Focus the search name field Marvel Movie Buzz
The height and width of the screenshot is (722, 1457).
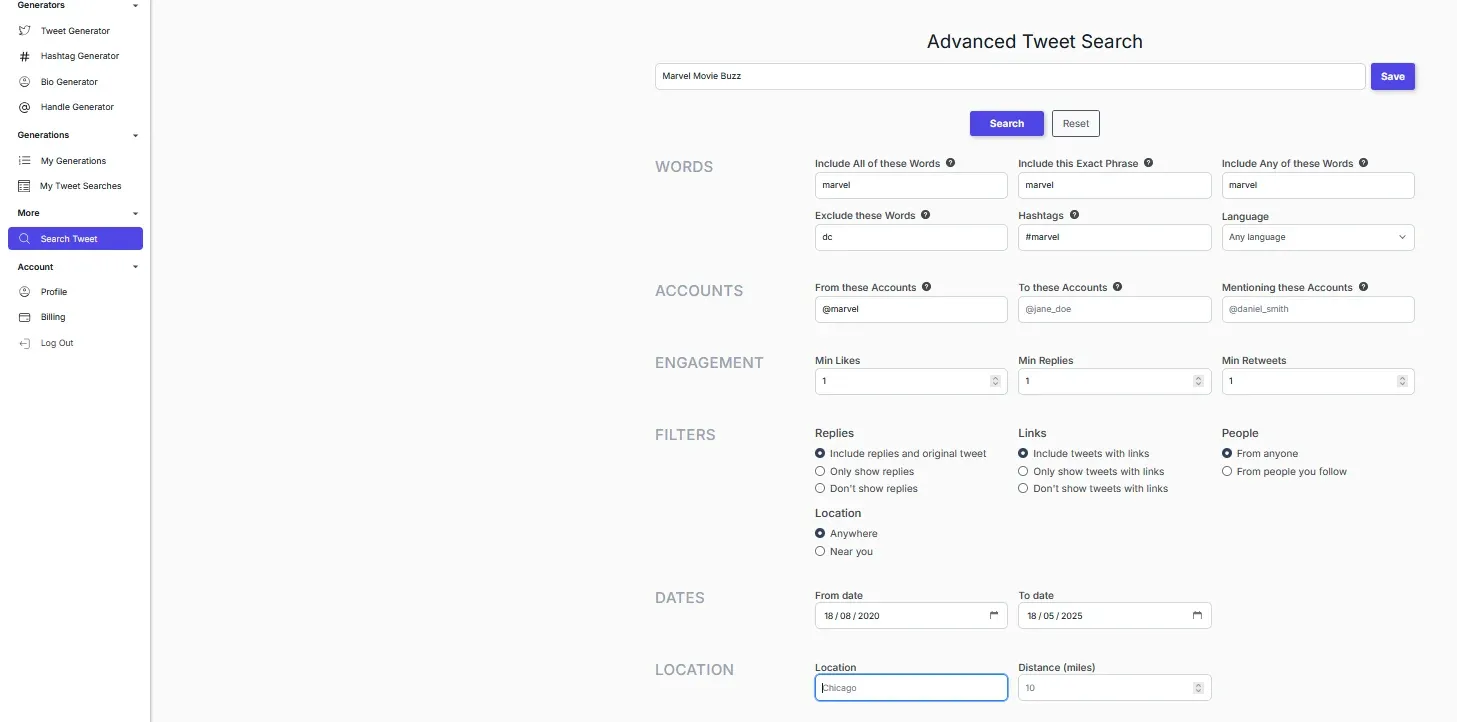click(x=1010, y=76)
